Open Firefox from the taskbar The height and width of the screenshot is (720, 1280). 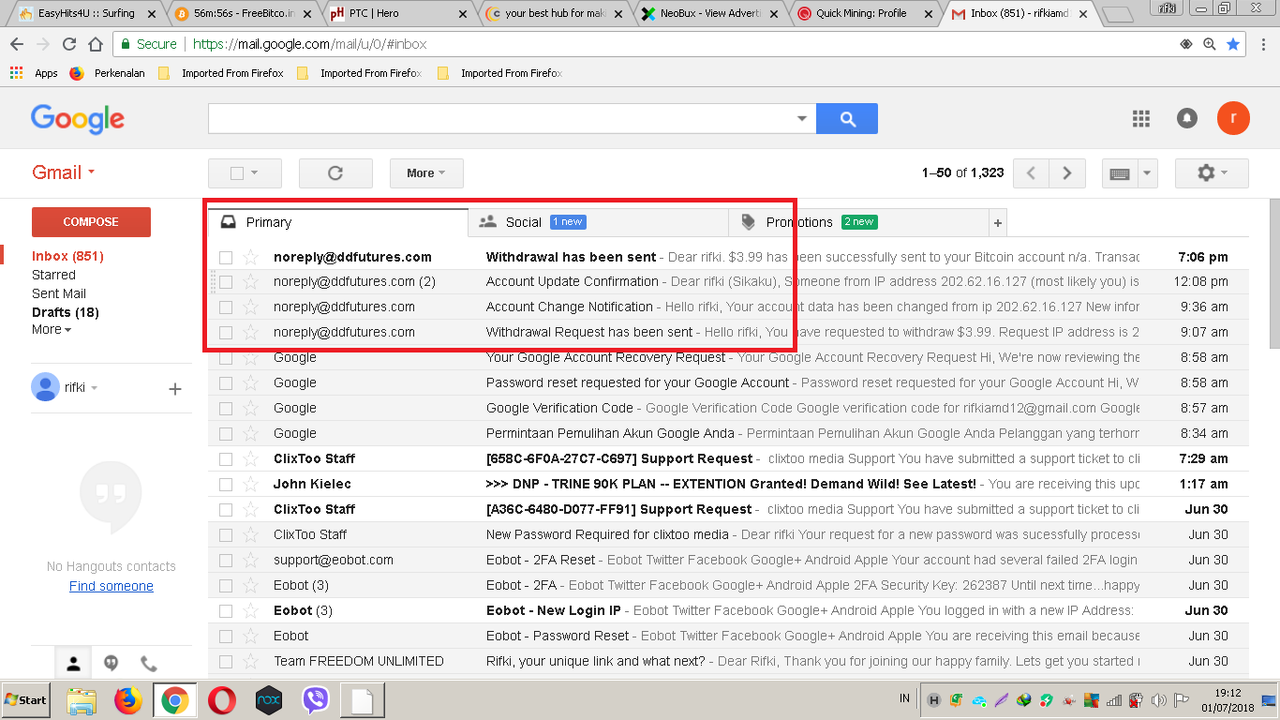pos(127,701)
